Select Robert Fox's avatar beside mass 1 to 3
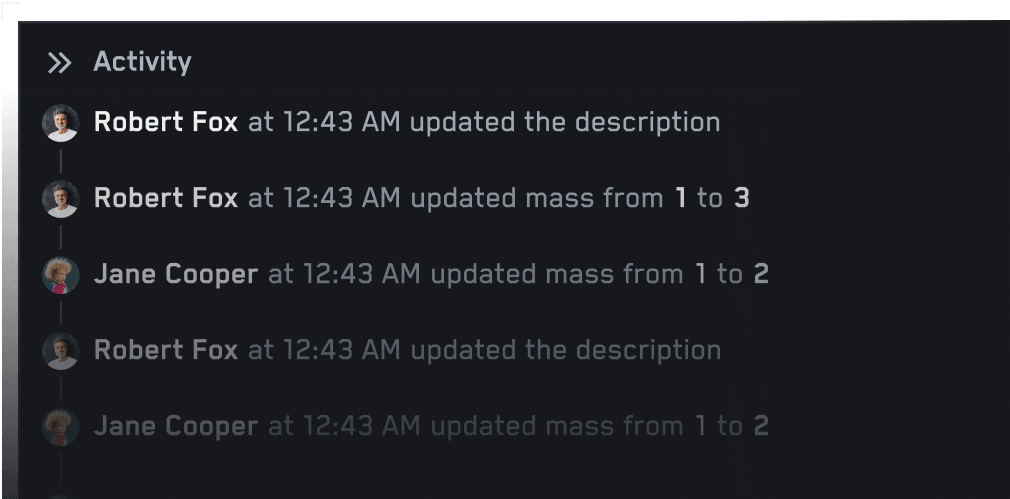1010x499 pixels. 61,198
